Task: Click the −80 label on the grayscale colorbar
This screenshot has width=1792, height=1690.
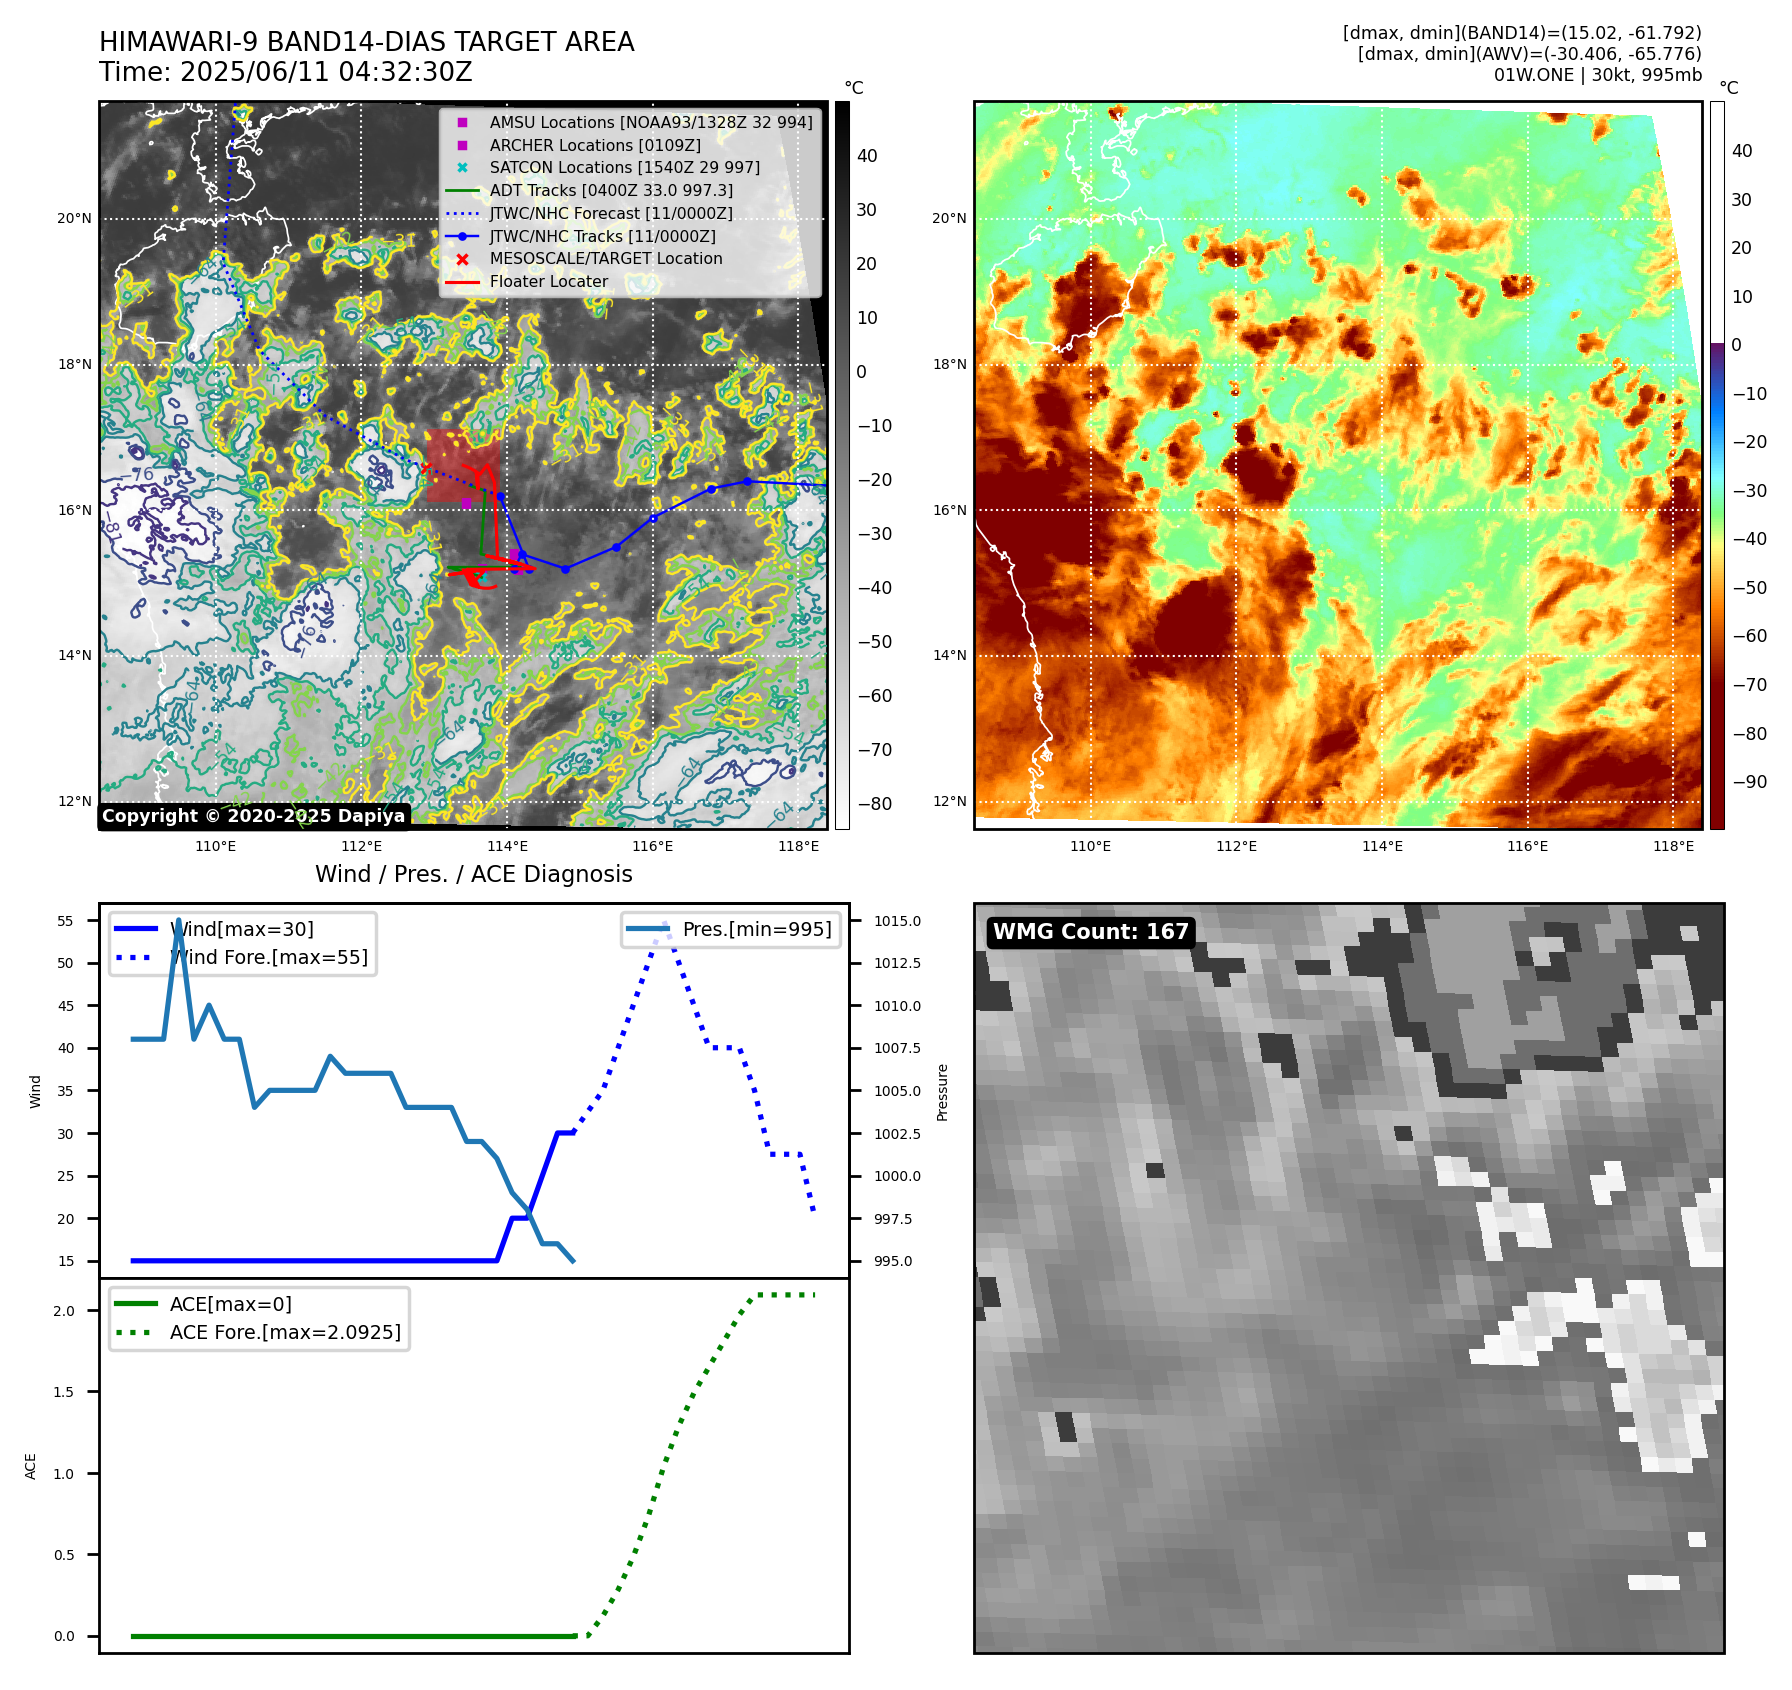Action: [x=874, y=804]
